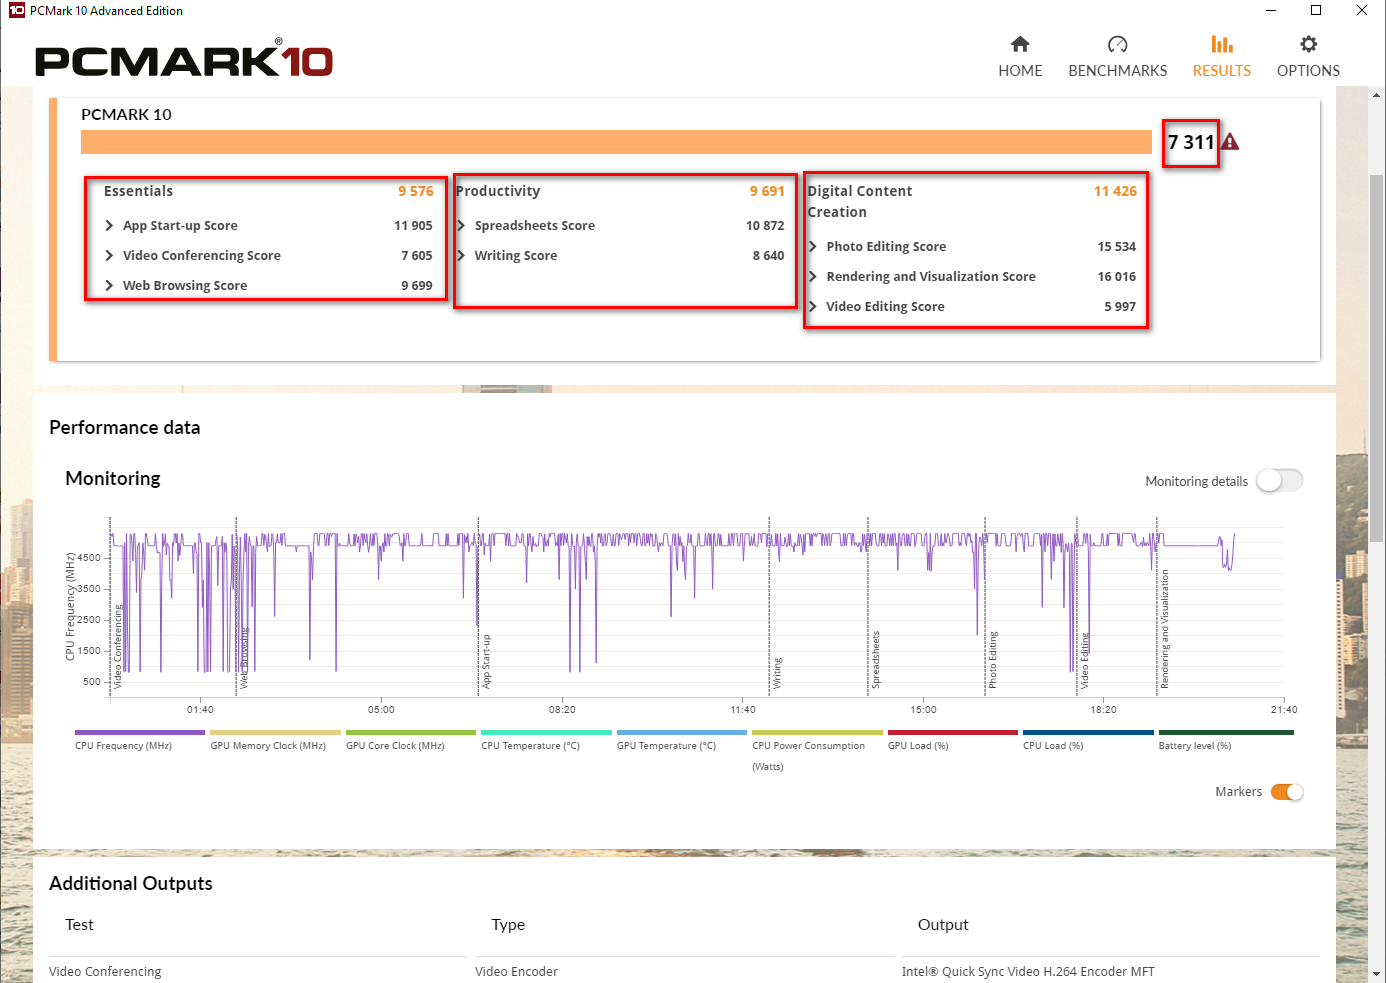This screenshot has height=983, width=1386.
Task: Click the Video Editing marker on chart
Action: click(1085, 661)
